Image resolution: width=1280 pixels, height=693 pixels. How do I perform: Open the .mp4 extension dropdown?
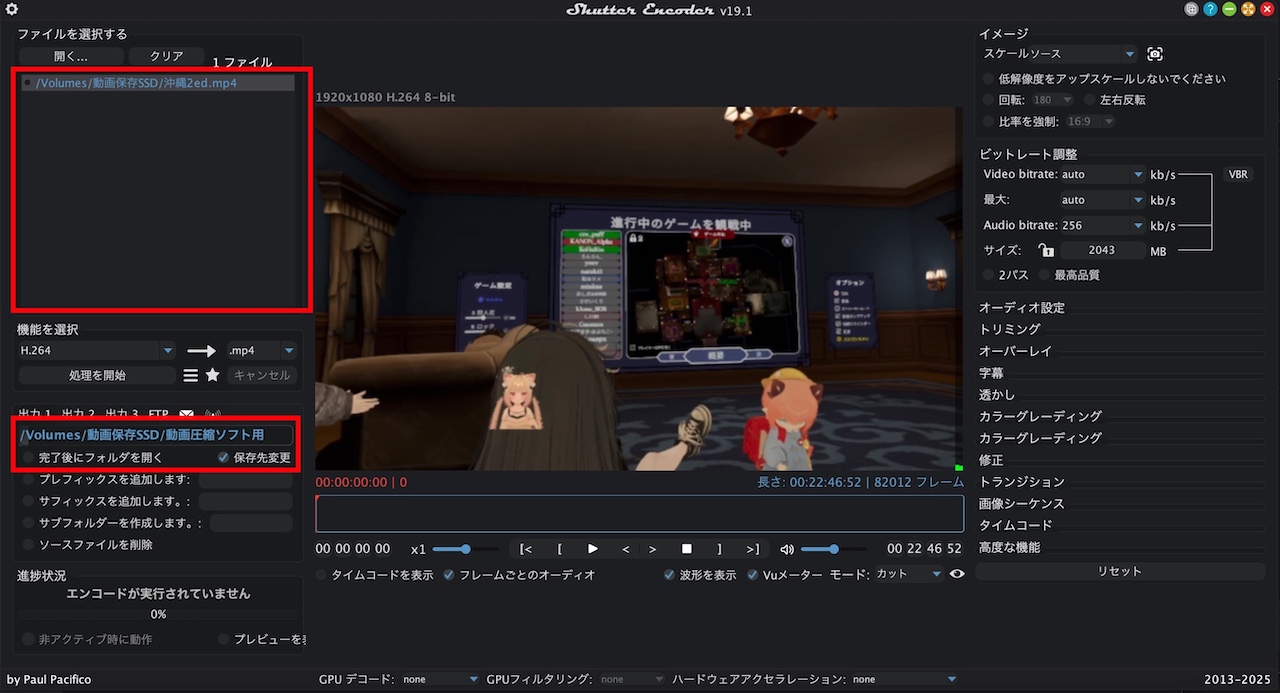click(261, 351)
